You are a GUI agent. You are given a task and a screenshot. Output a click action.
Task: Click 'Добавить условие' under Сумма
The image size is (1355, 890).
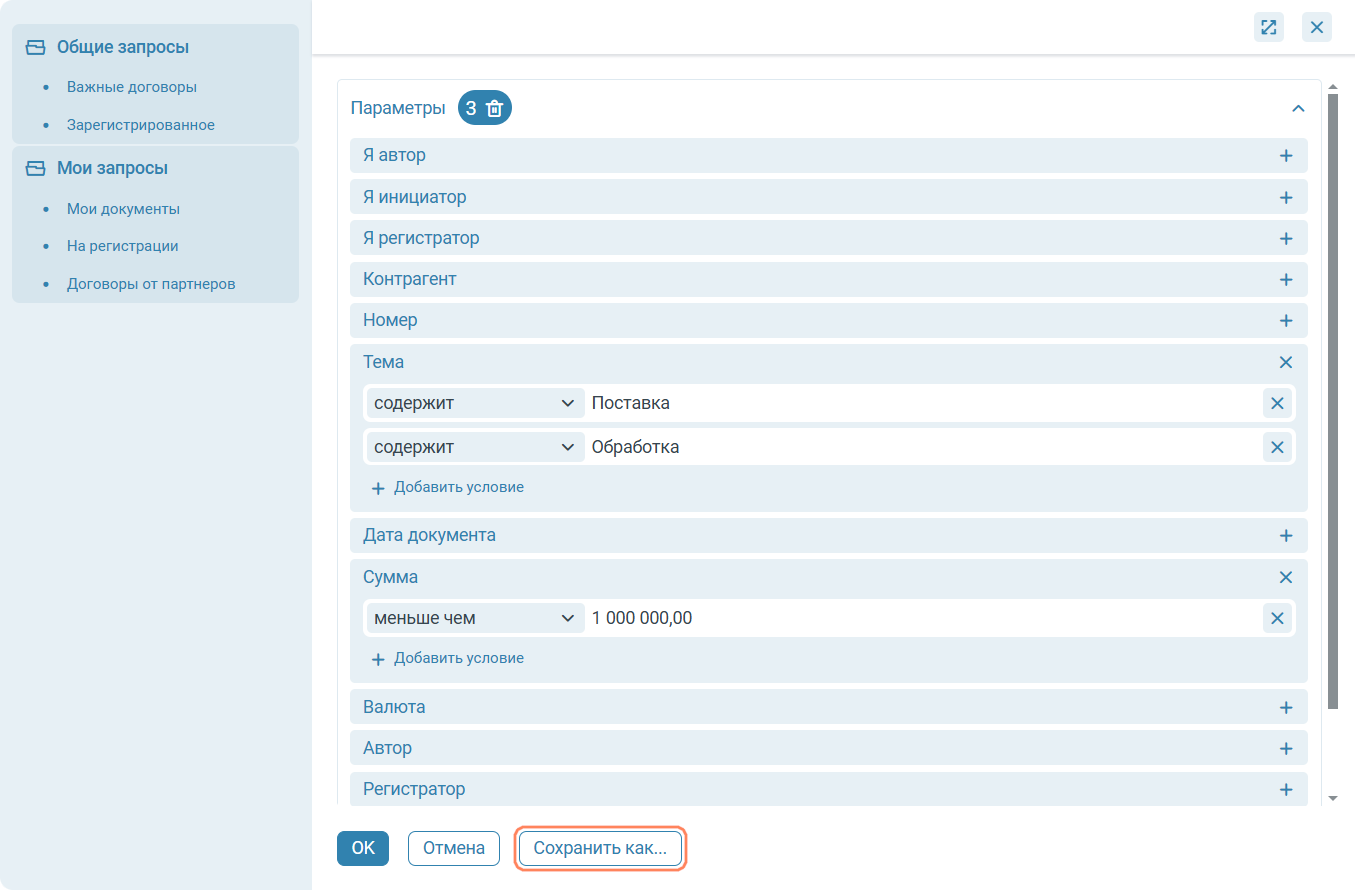coord(448,659)
